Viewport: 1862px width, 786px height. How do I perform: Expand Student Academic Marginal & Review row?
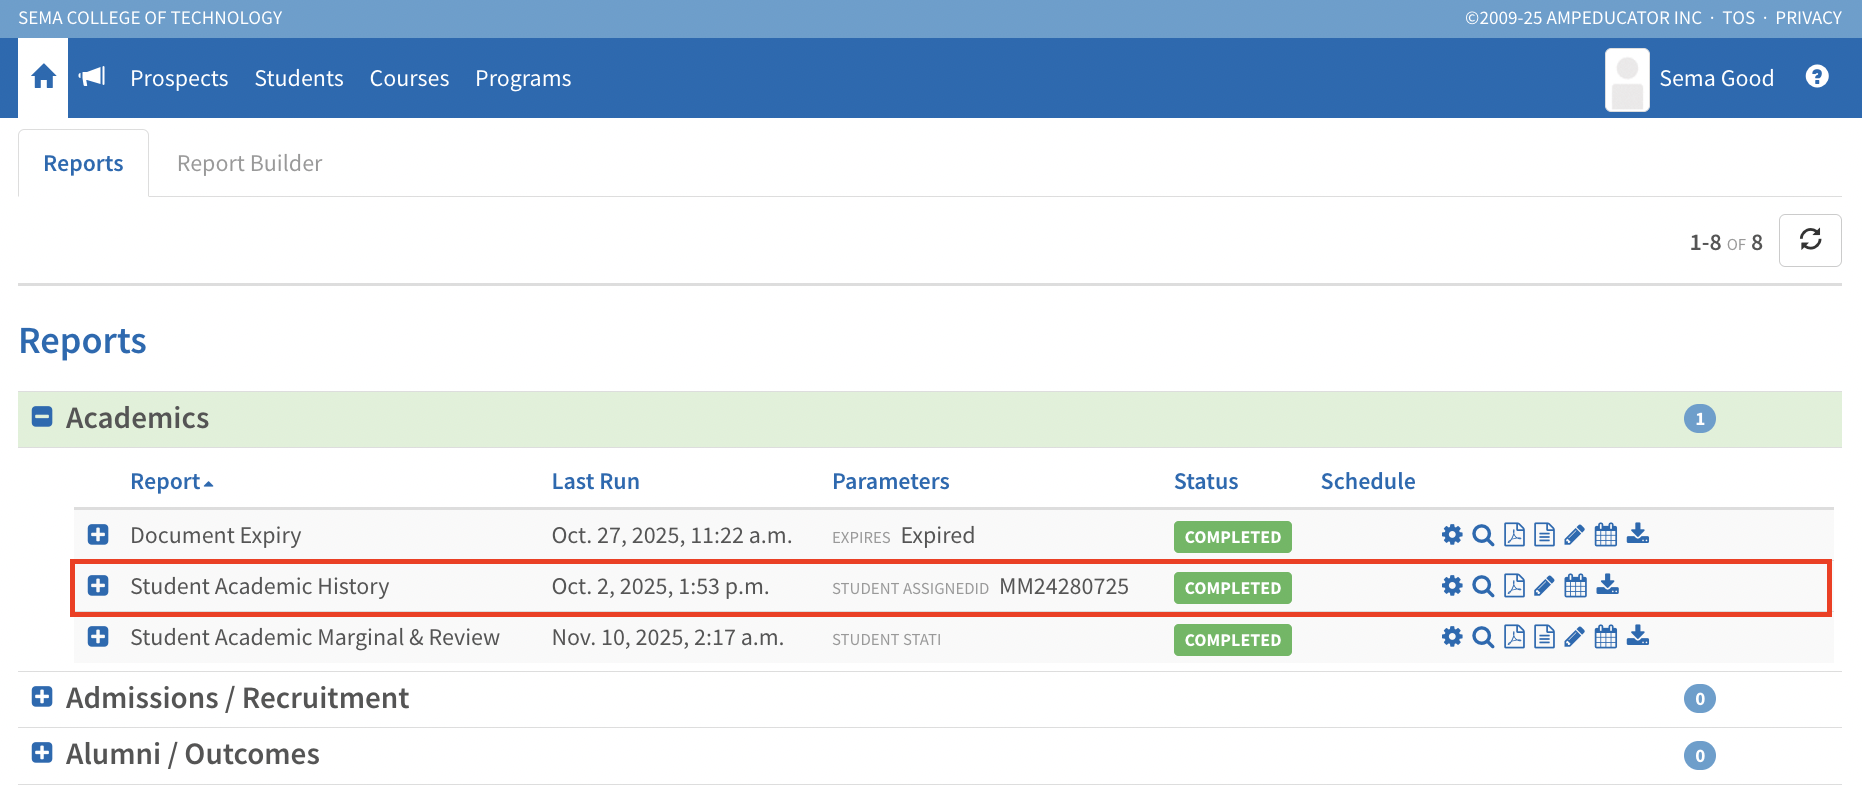[98, 637]
